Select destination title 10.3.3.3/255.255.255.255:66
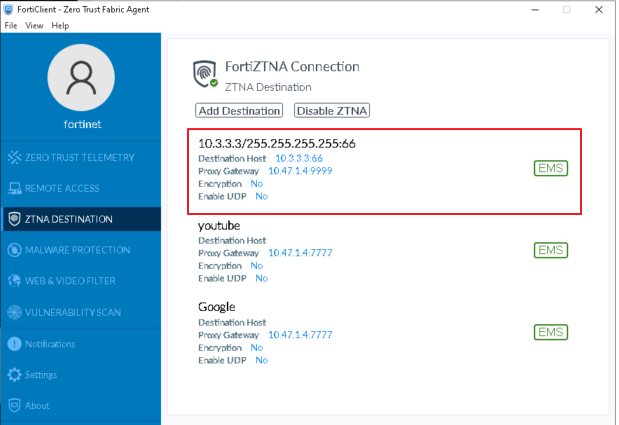This screenshot has width=619, height=425. point(277,144)
